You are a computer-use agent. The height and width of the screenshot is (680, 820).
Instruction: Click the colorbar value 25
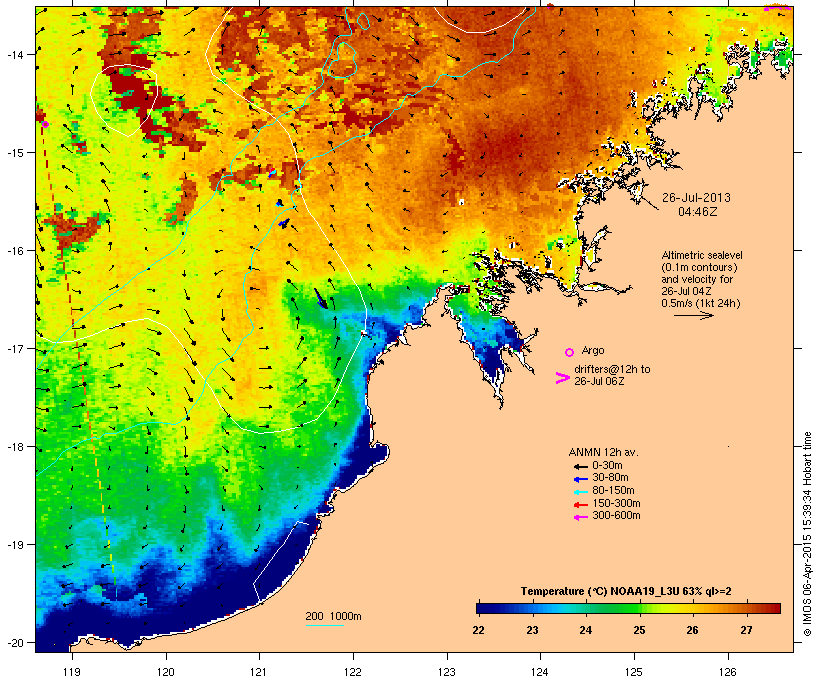coord(640,630)
